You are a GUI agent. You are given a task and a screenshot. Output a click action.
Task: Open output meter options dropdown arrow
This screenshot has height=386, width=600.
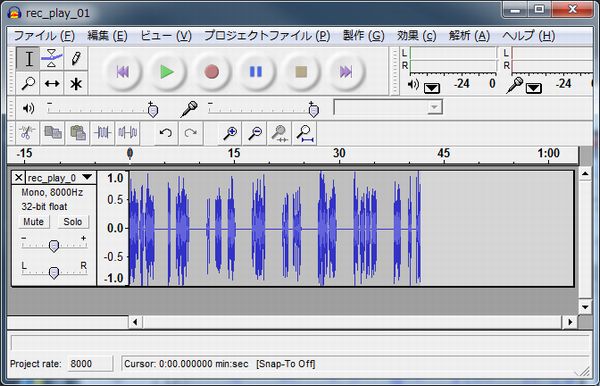pos(432,88)
